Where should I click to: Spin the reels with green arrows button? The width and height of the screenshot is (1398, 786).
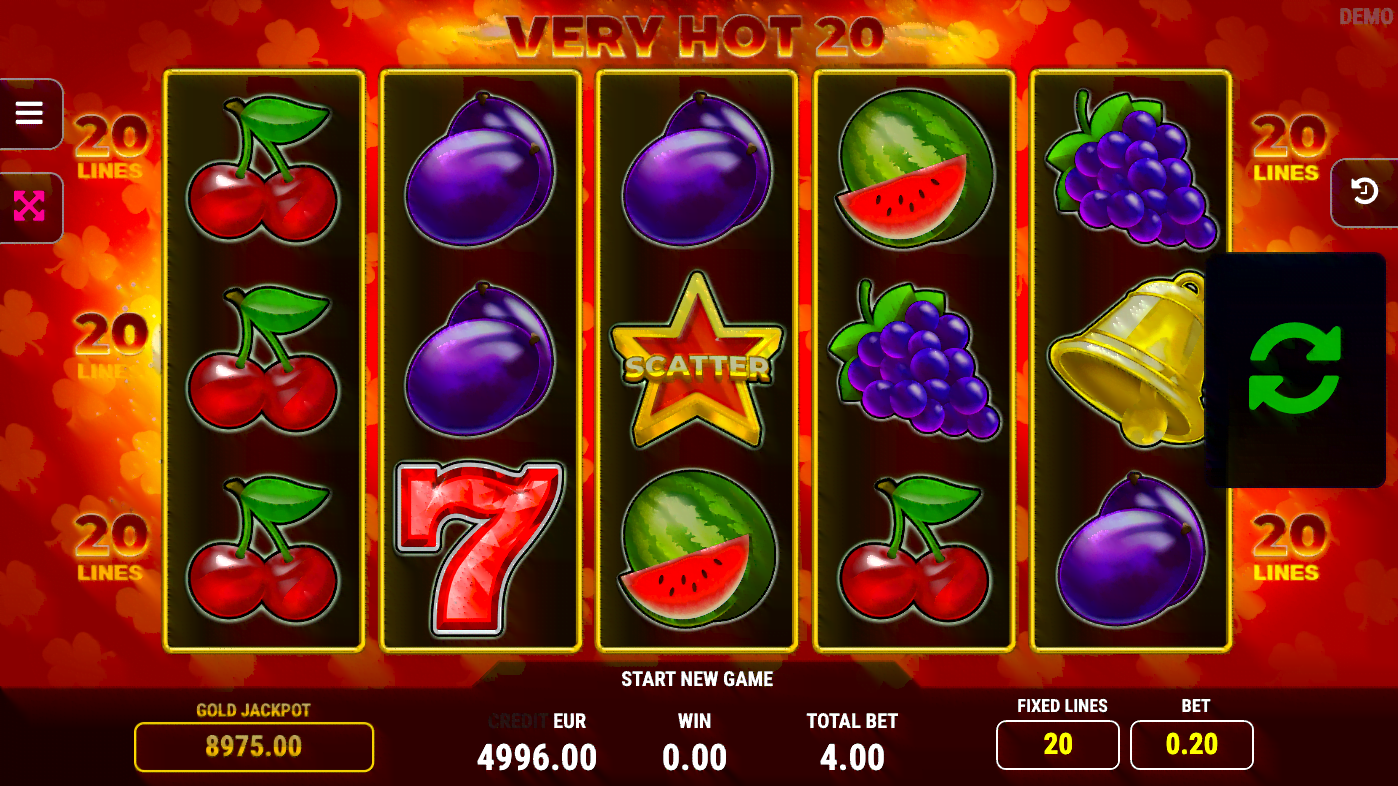(1294, 368)
